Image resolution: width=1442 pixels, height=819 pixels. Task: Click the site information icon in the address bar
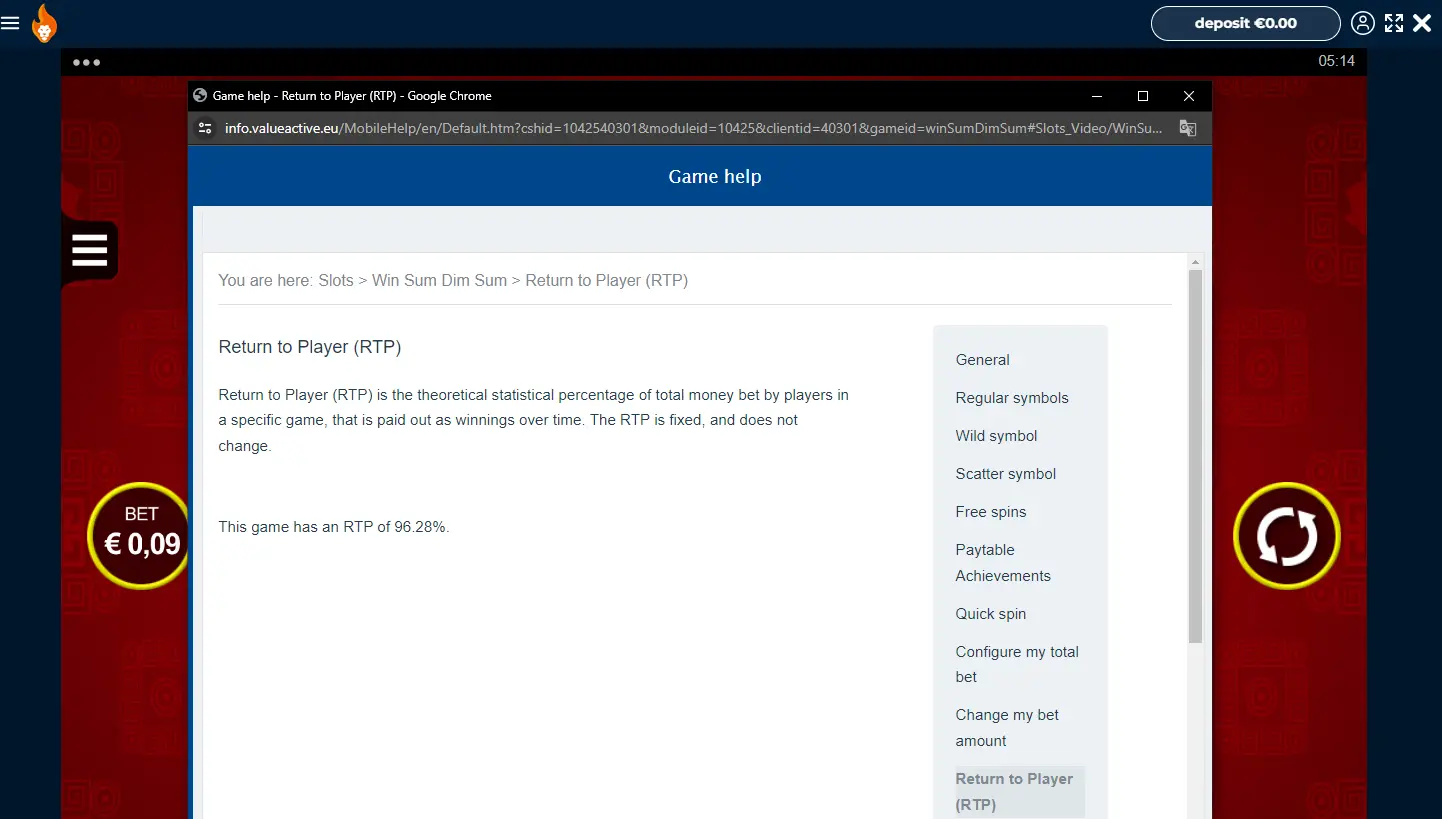(x=205, y=128)
